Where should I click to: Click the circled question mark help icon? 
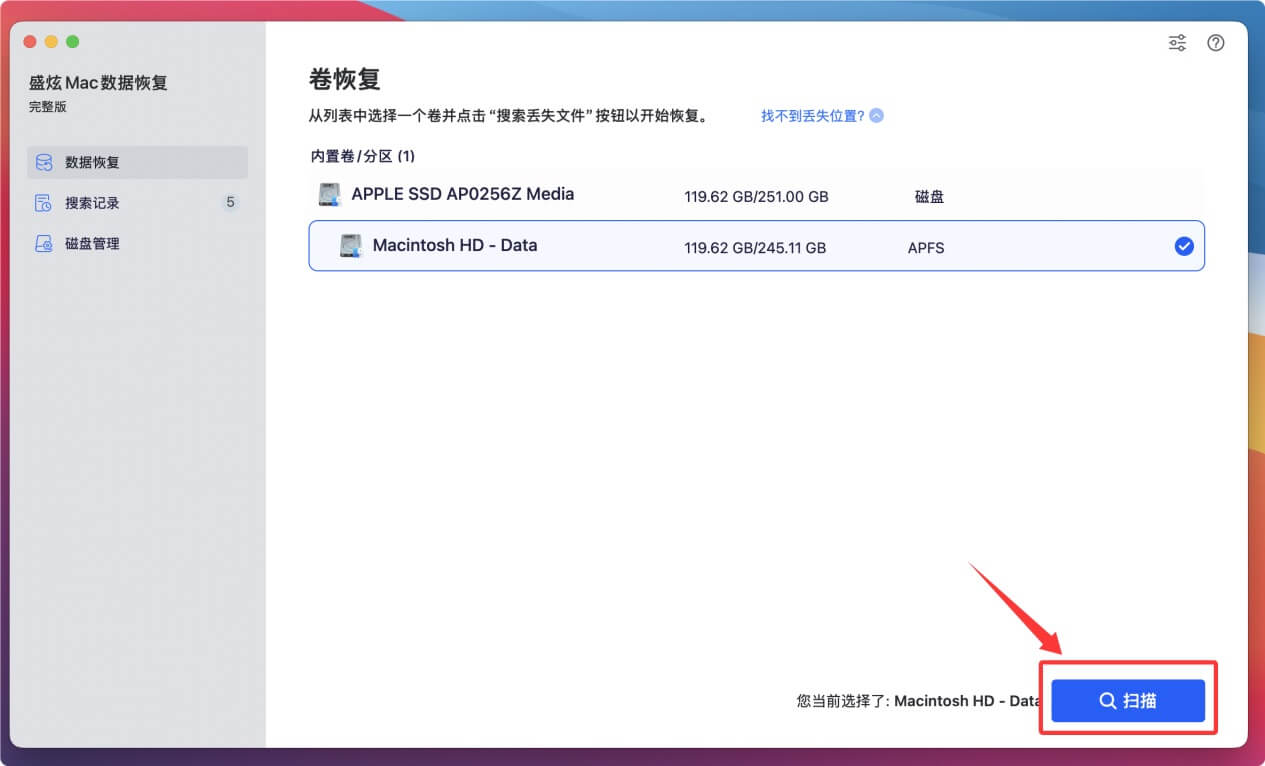[1215, 43]
